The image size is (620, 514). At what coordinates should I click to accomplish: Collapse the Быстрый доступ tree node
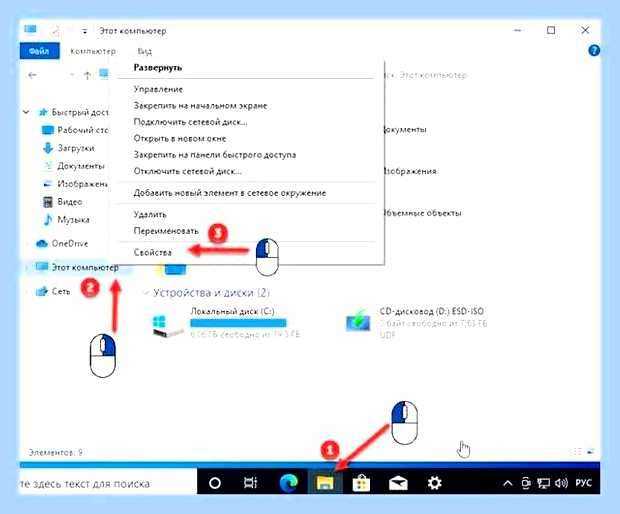pyautogui.click(x=26, y=112)
